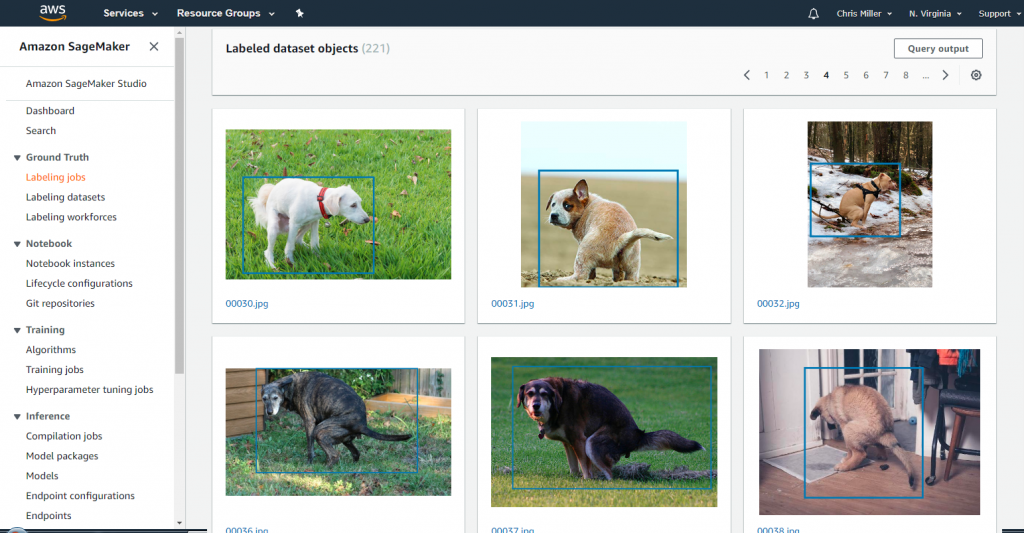
Task: Open the N. Virginia region selector
Action: 935,13
